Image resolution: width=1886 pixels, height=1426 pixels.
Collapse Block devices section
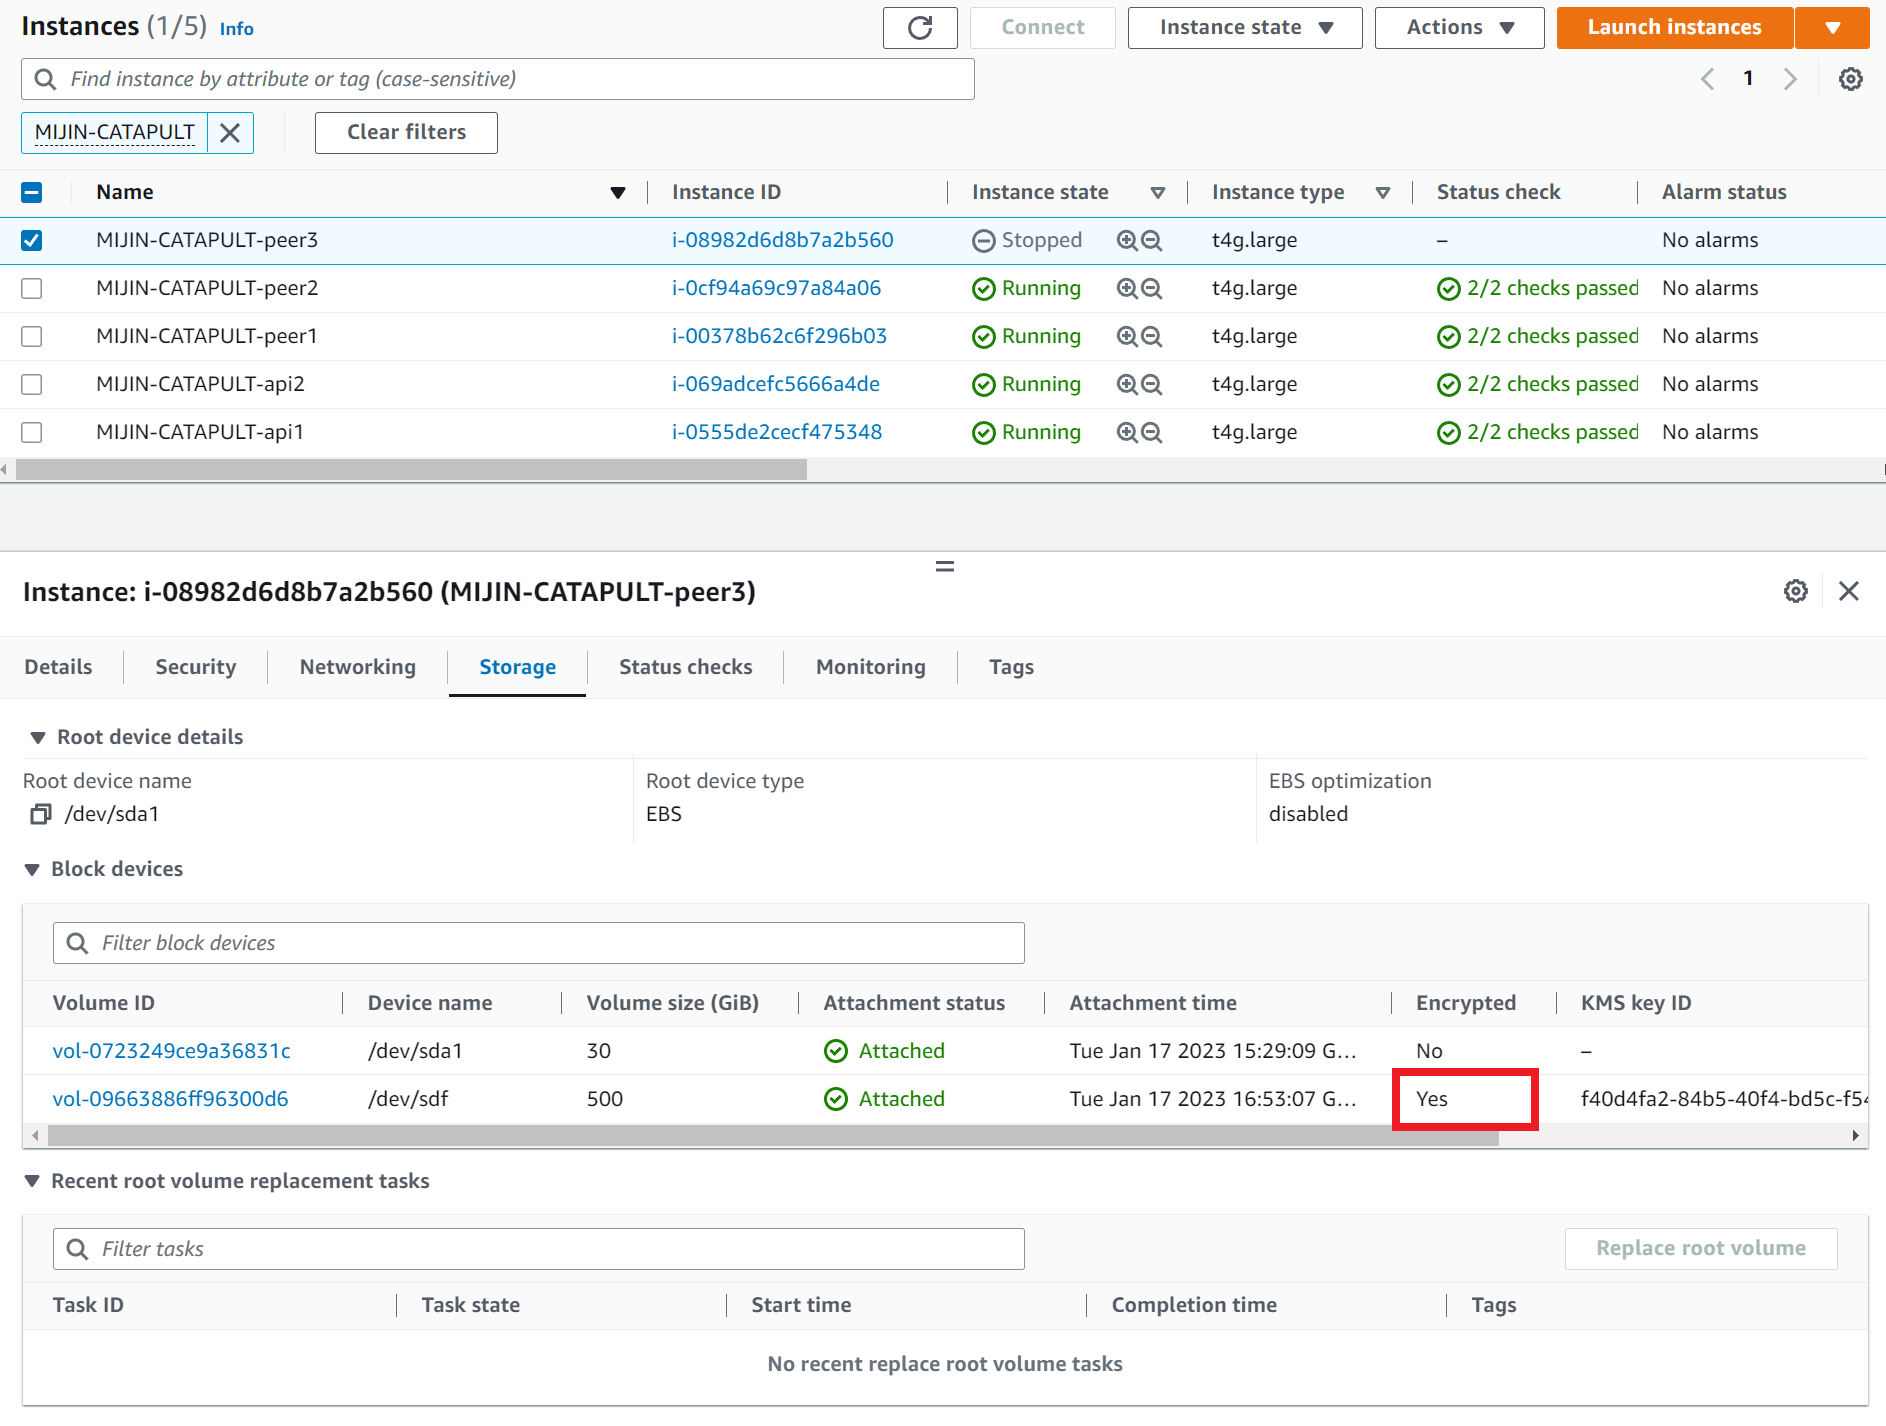point(32,869)
